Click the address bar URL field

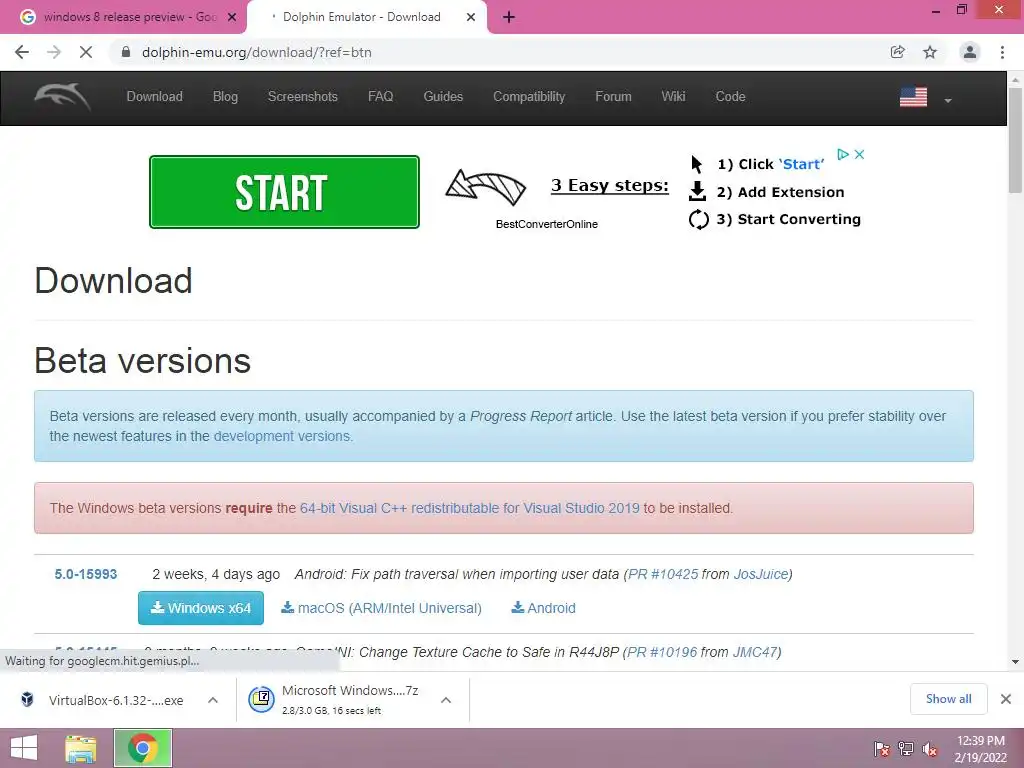[496, 52]
